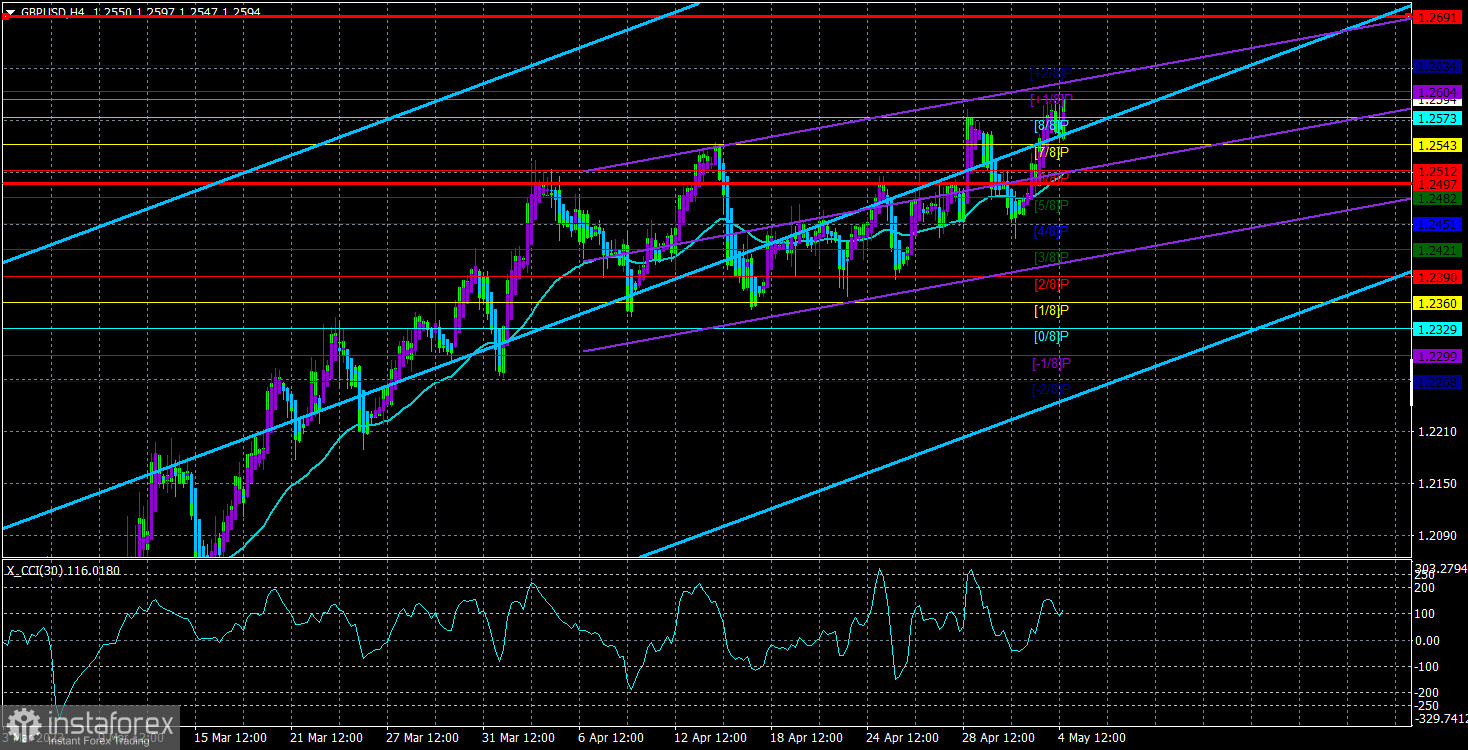Select the [-1/8]P Murray level label

tap(1050, 363)
